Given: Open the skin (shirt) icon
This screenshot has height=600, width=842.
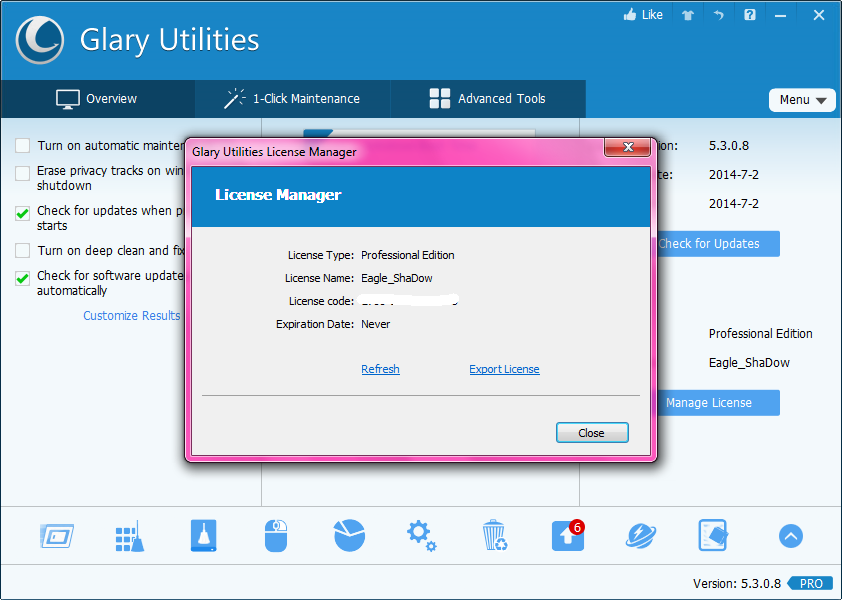Looking at the screenshot, I should (688, 15).
